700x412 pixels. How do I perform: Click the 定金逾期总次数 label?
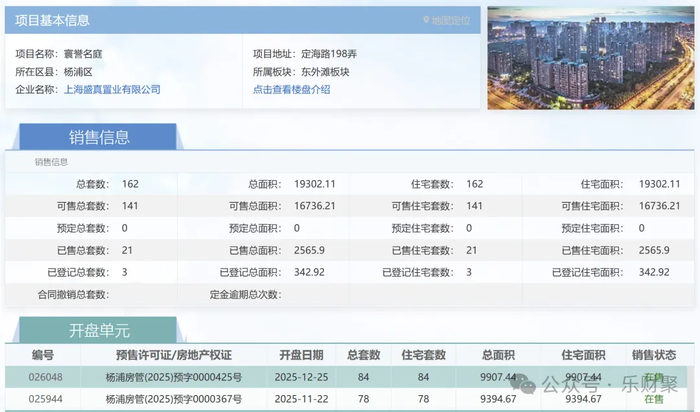pos(245,295)
